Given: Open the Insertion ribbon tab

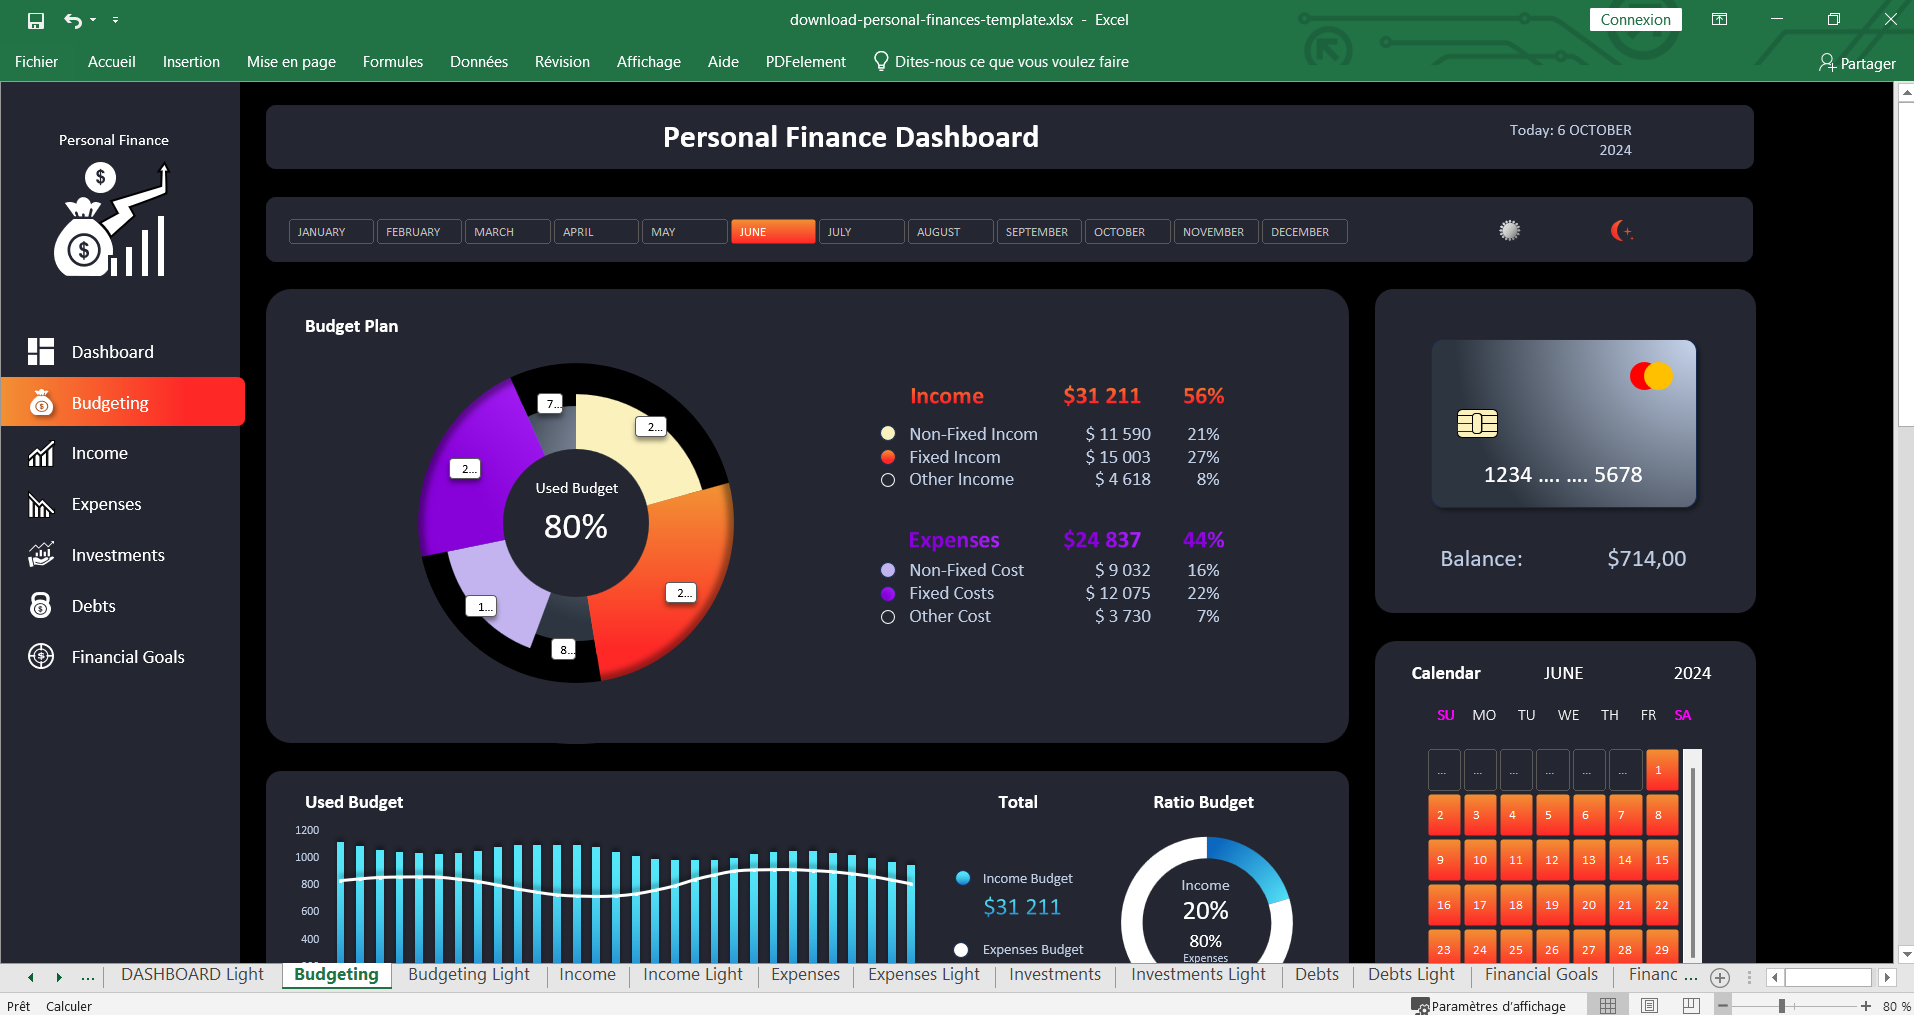Looking at the screenshot, I should (x=191, y=62).
